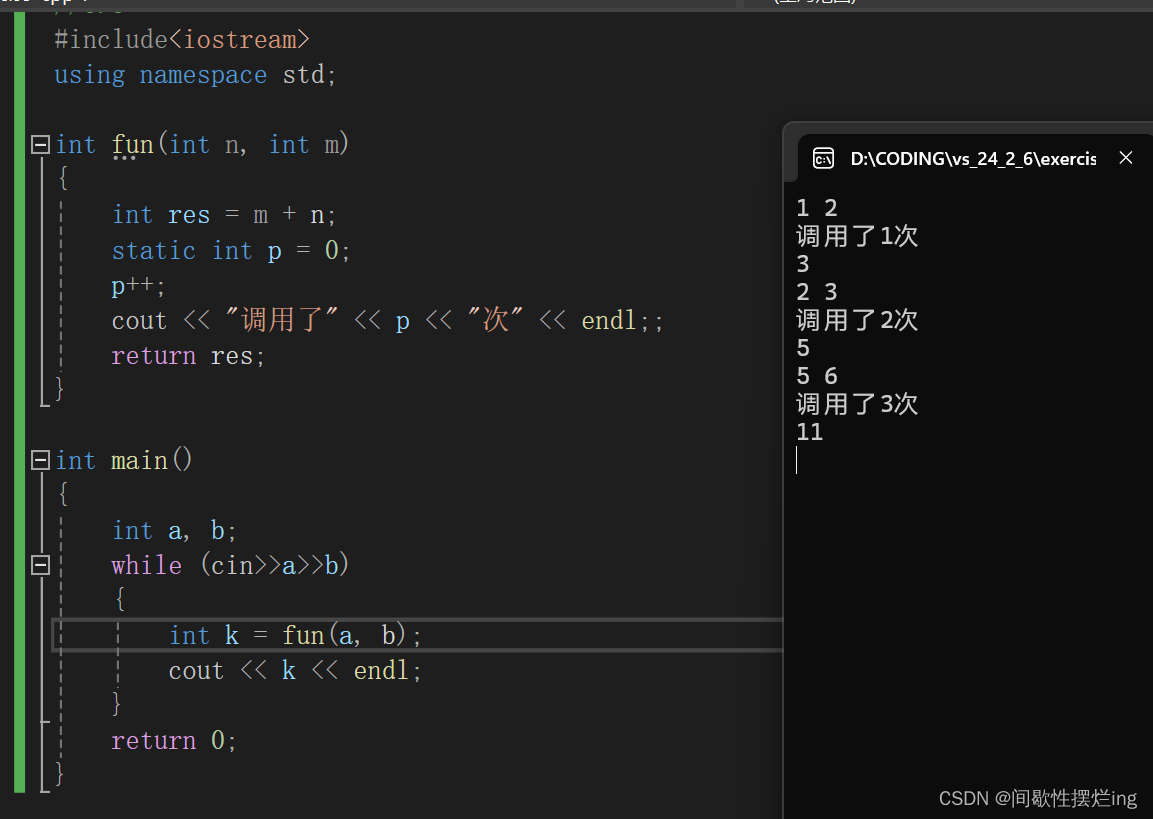Click console input line '5 6'
This screenshot has height=819, width=1153.
(817, 376)
